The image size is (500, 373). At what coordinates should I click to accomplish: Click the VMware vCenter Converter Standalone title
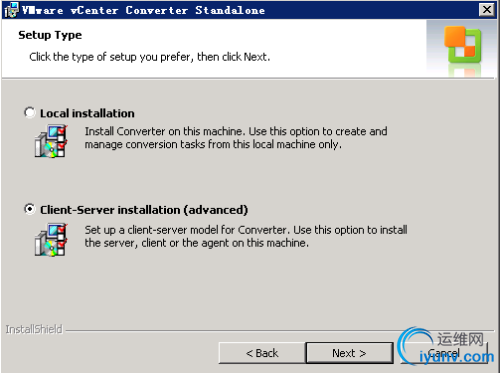[x=144, y=10]
